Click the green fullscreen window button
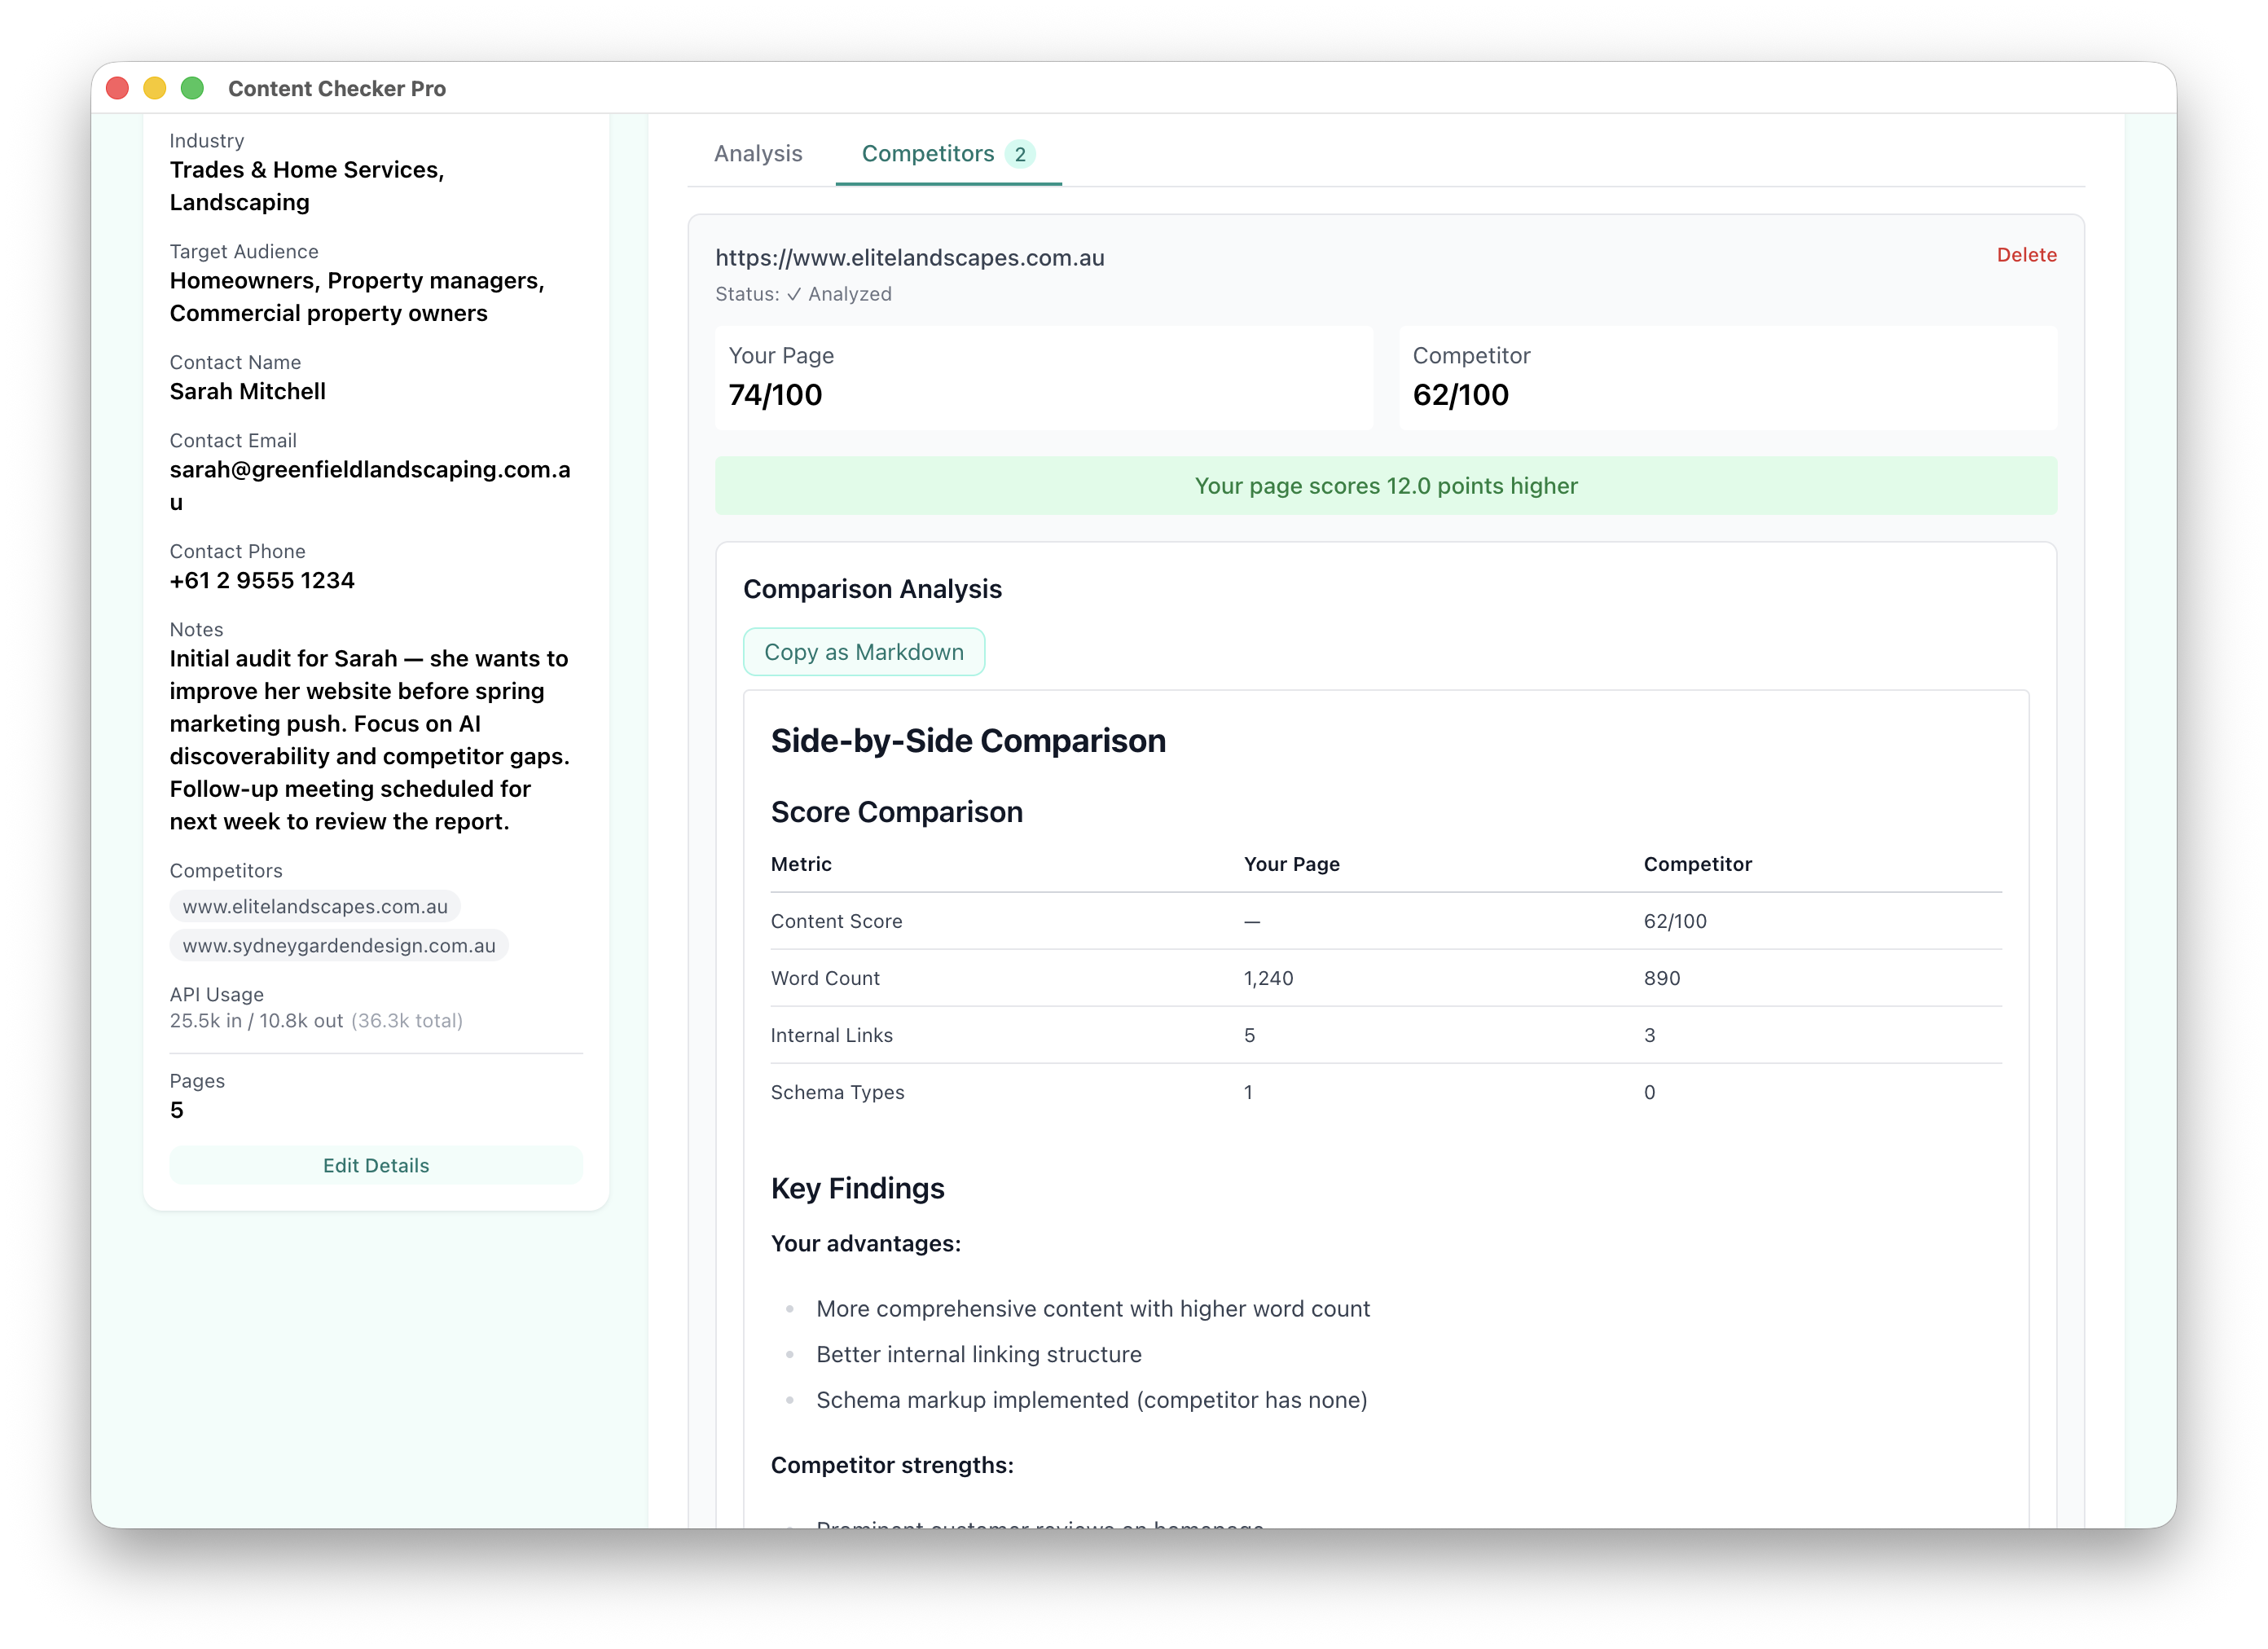2268x1649 pixels. coord(193,88)
